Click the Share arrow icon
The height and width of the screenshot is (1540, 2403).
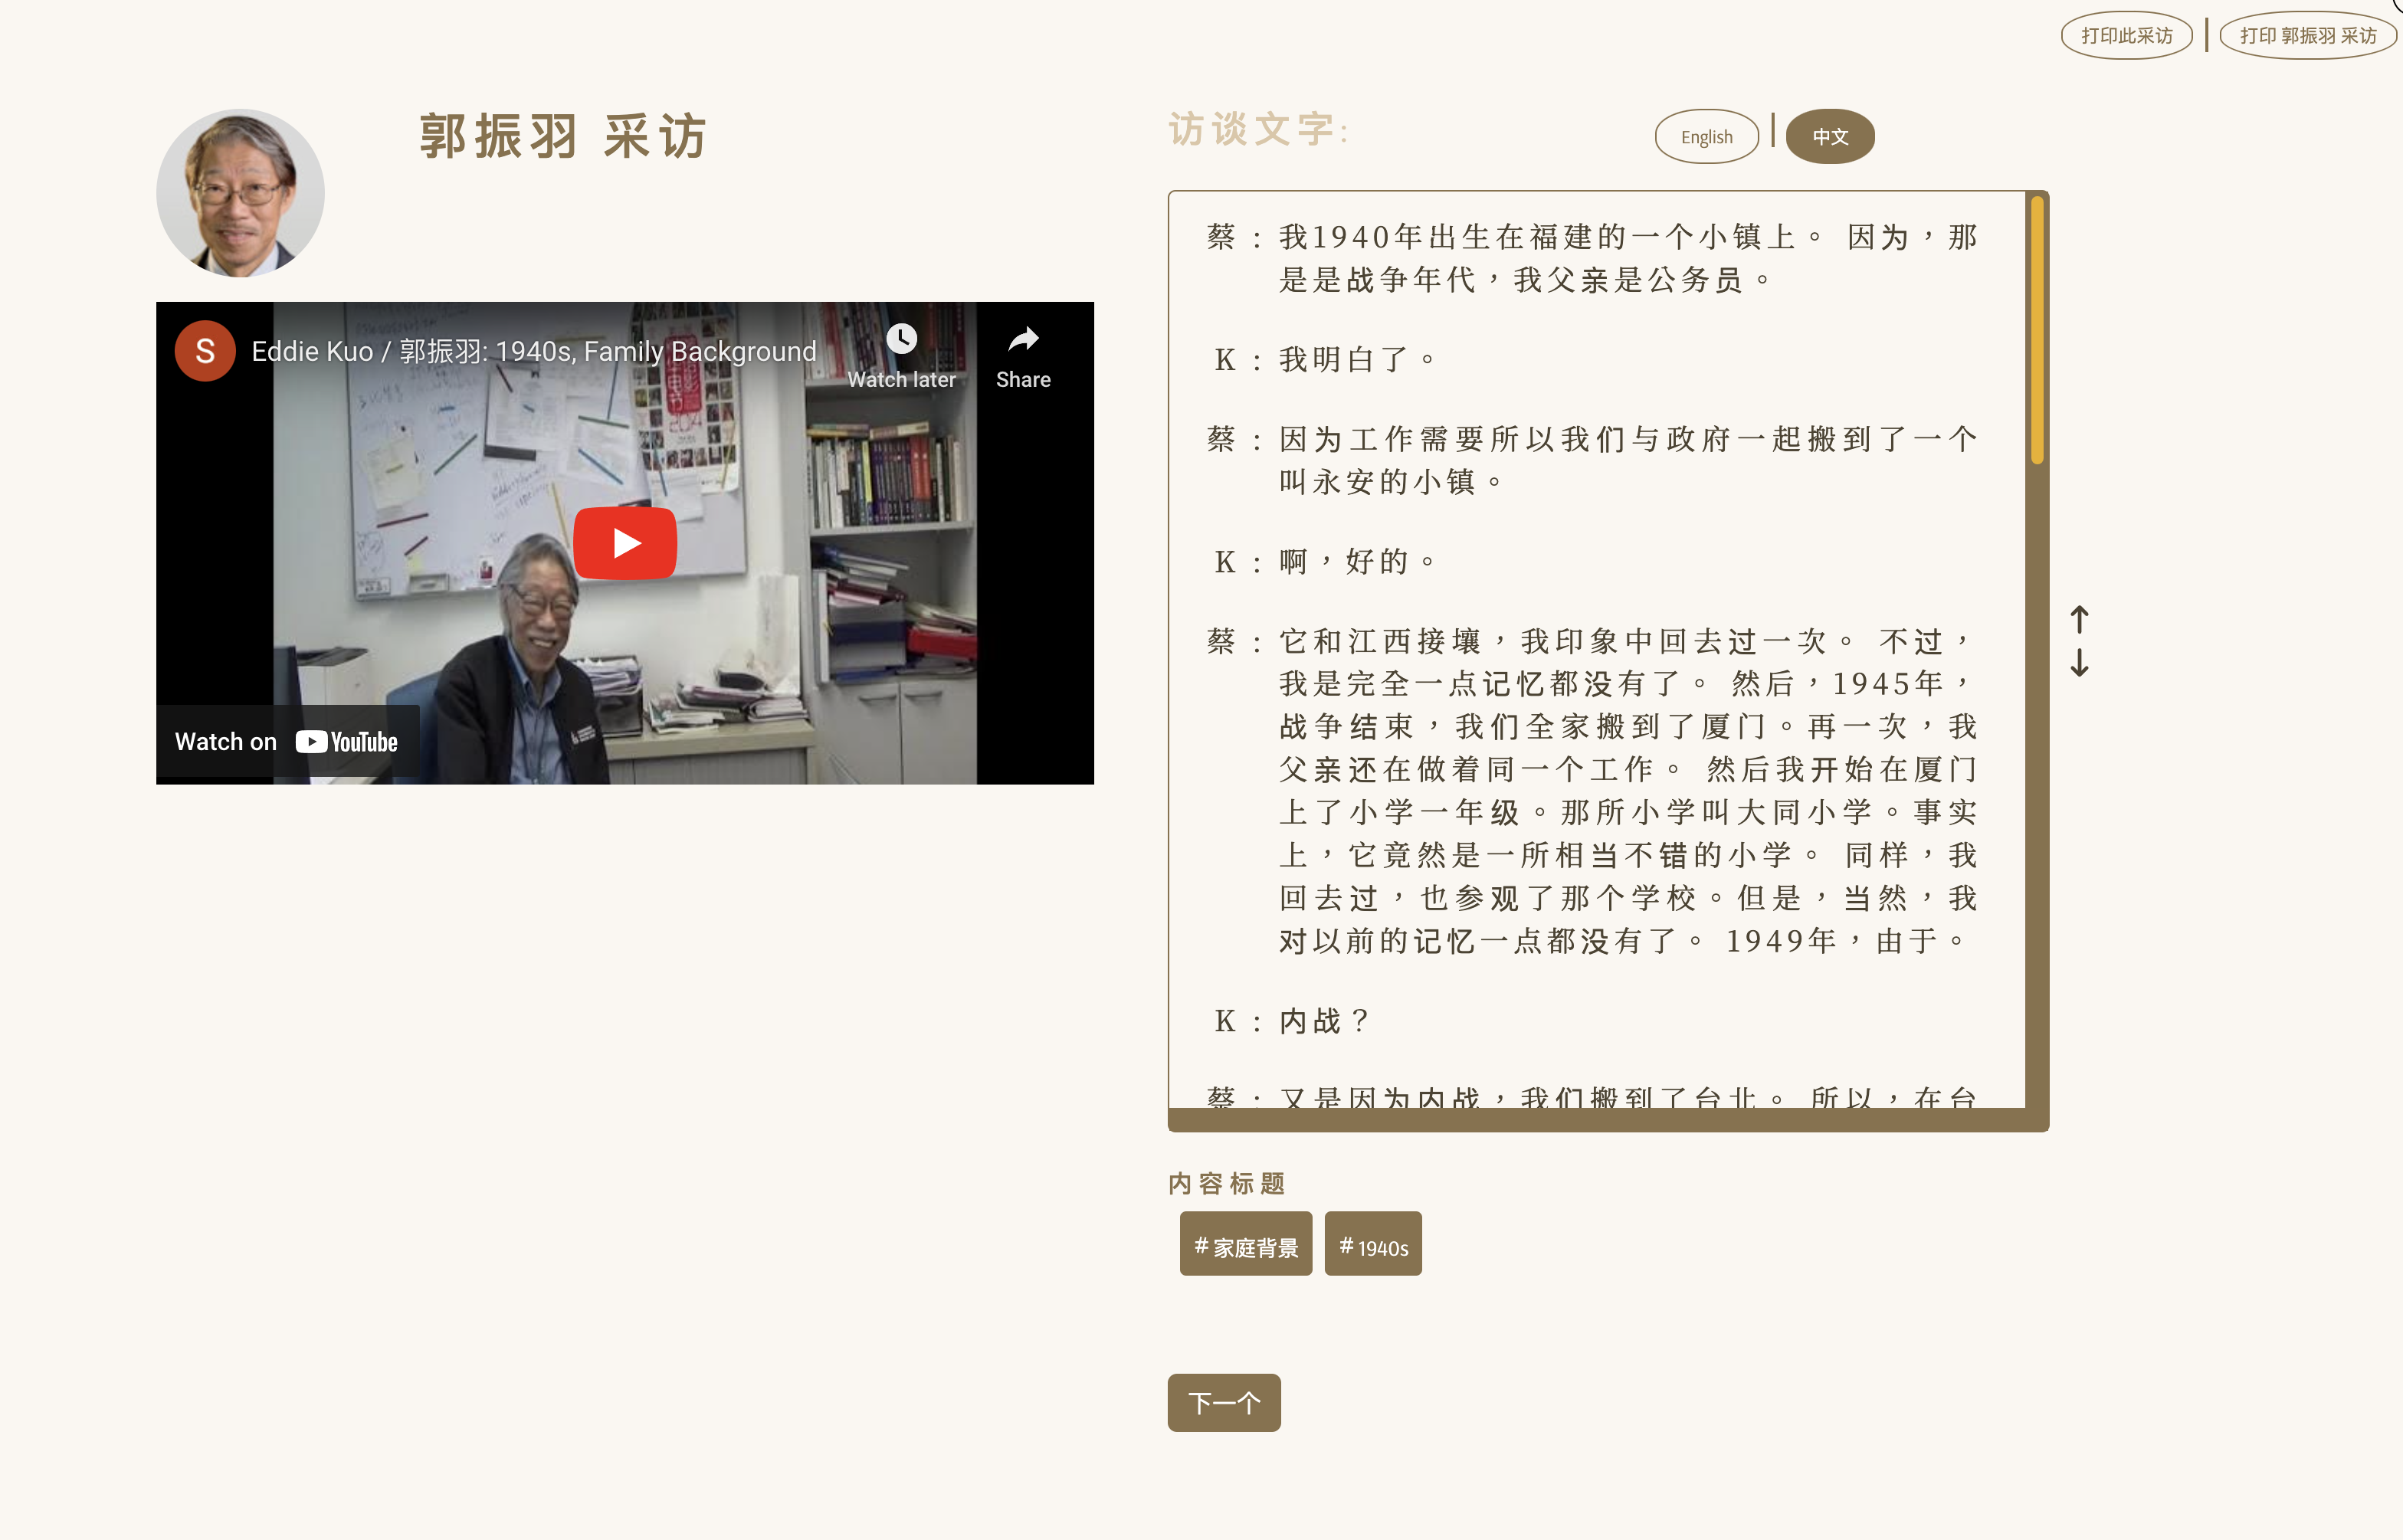coord(1023,340)
